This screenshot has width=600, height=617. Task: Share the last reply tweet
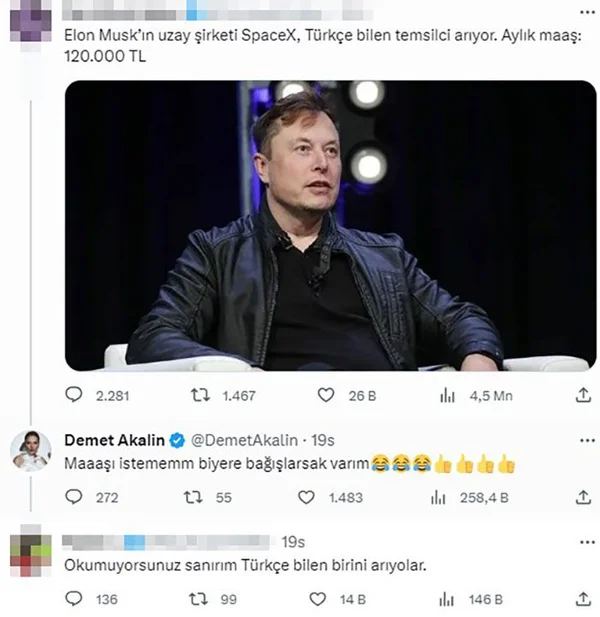click(x=583, y=599)
